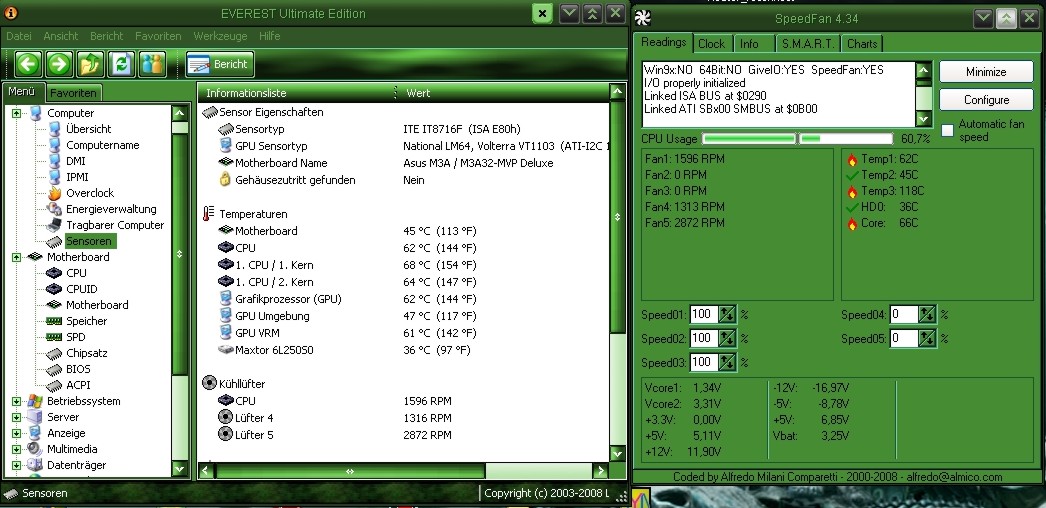Open the Ansicht menu
The image size is (1046, 508).
click(61, 36)
